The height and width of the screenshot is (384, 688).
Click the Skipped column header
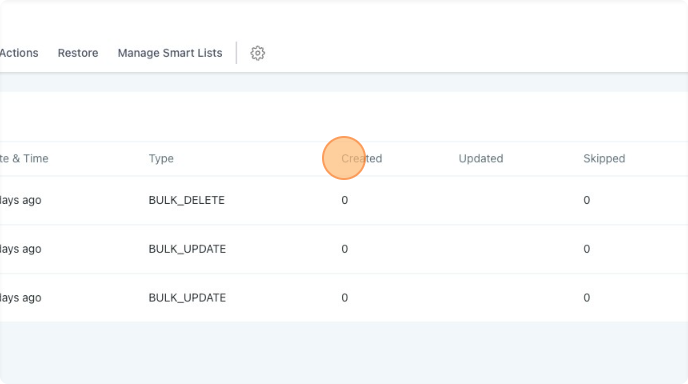coord(604,158)
